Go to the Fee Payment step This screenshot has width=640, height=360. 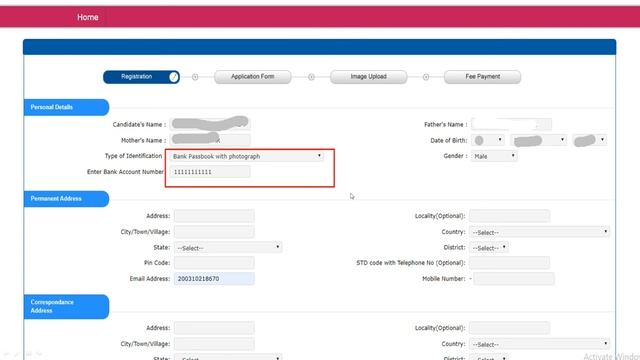482,77
